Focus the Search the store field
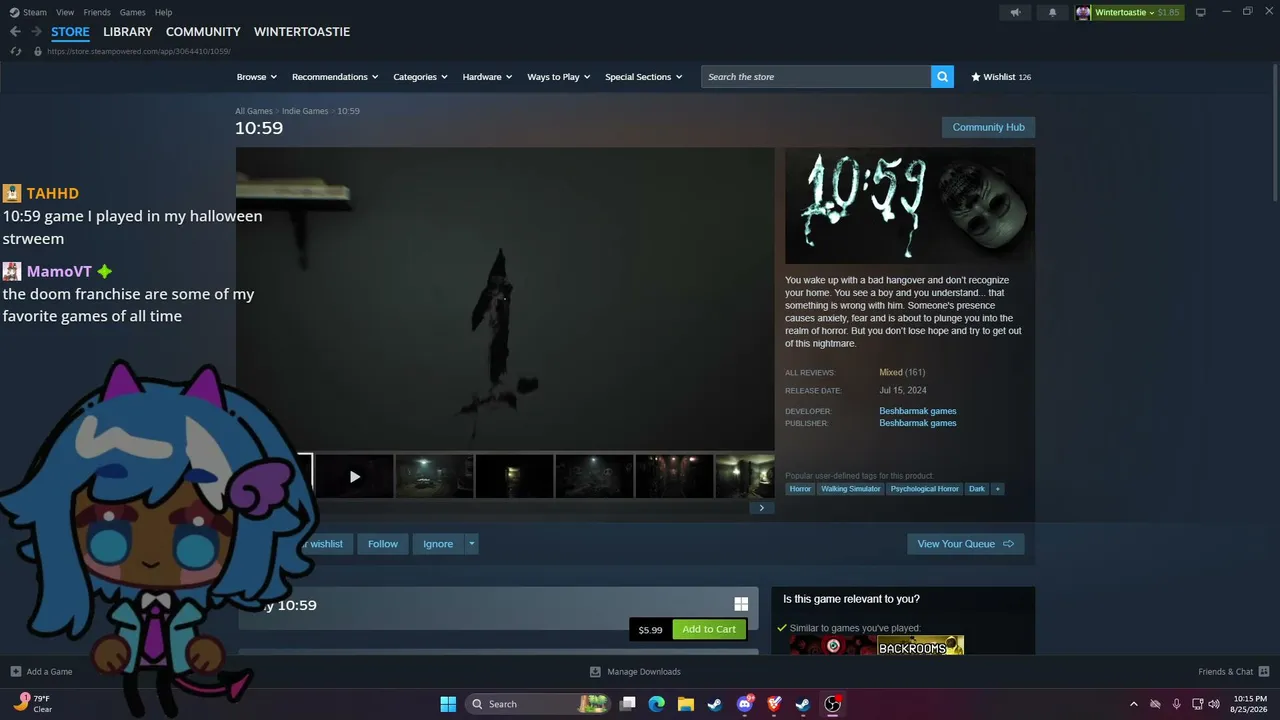 (x=816, y=77)
